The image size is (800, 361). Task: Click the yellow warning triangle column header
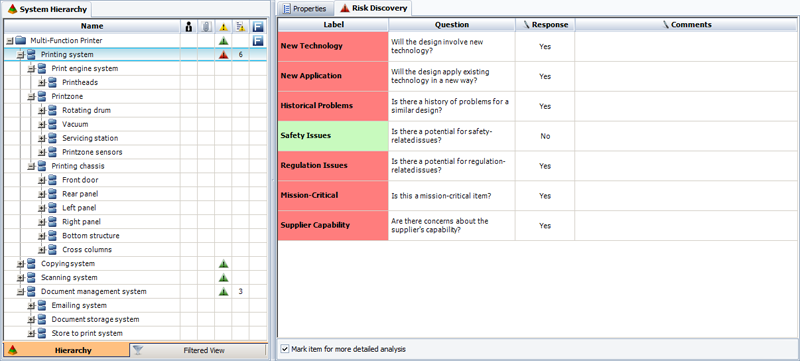[223, 26]
